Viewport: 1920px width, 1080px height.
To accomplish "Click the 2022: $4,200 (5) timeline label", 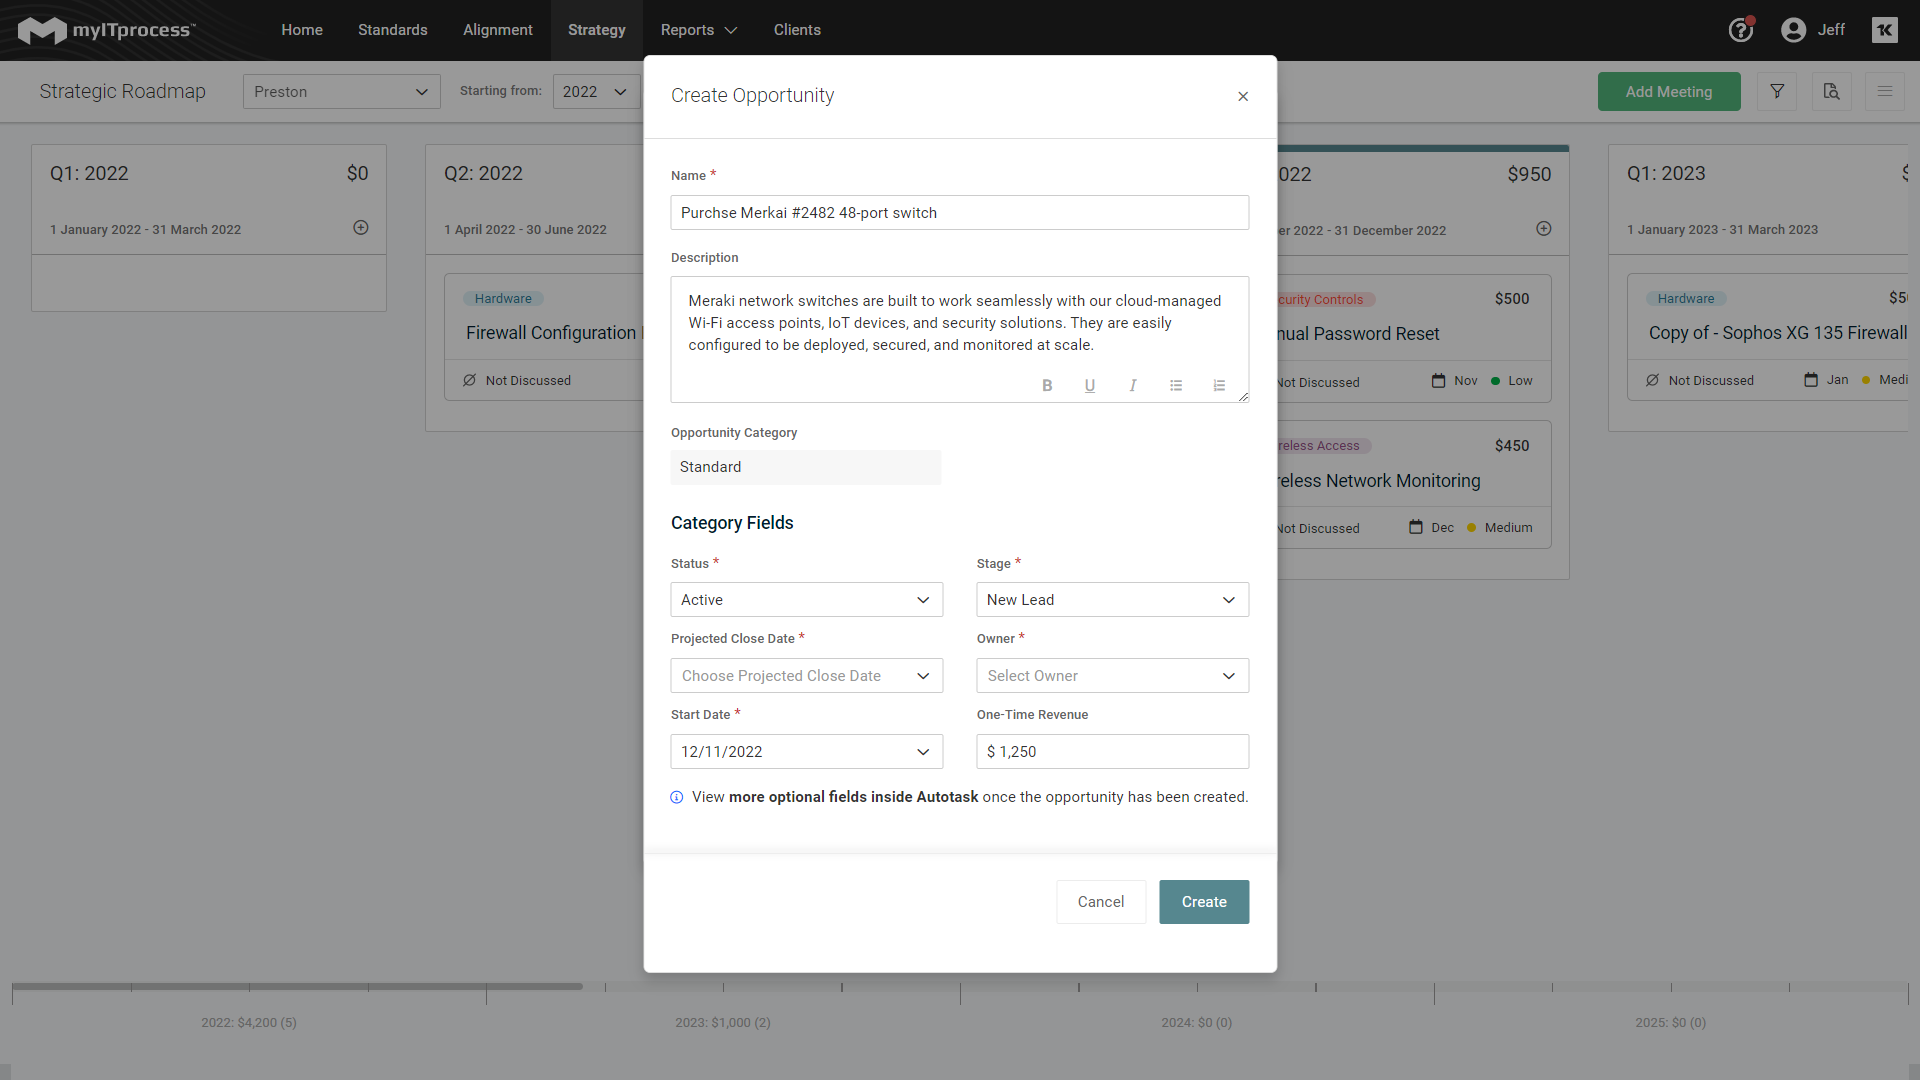I will [249, 1022].
